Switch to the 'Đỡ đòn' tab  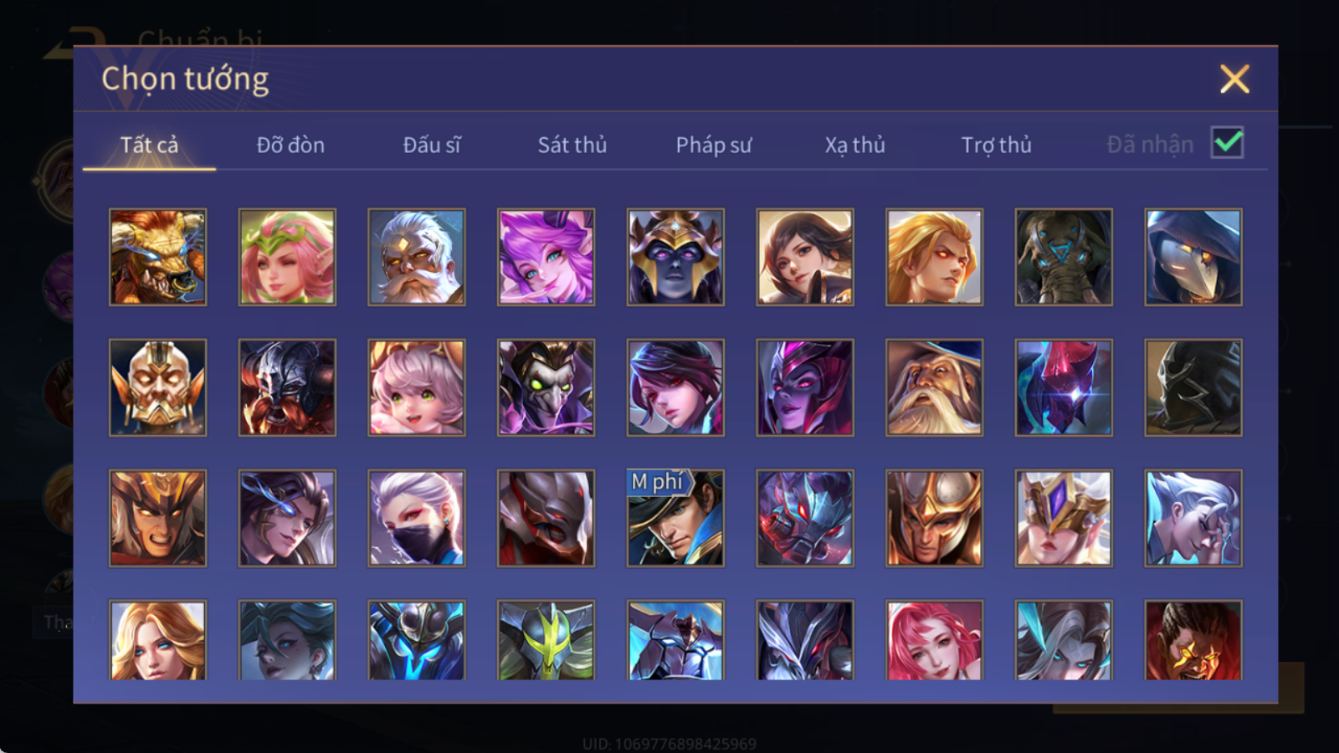(291, 145)
